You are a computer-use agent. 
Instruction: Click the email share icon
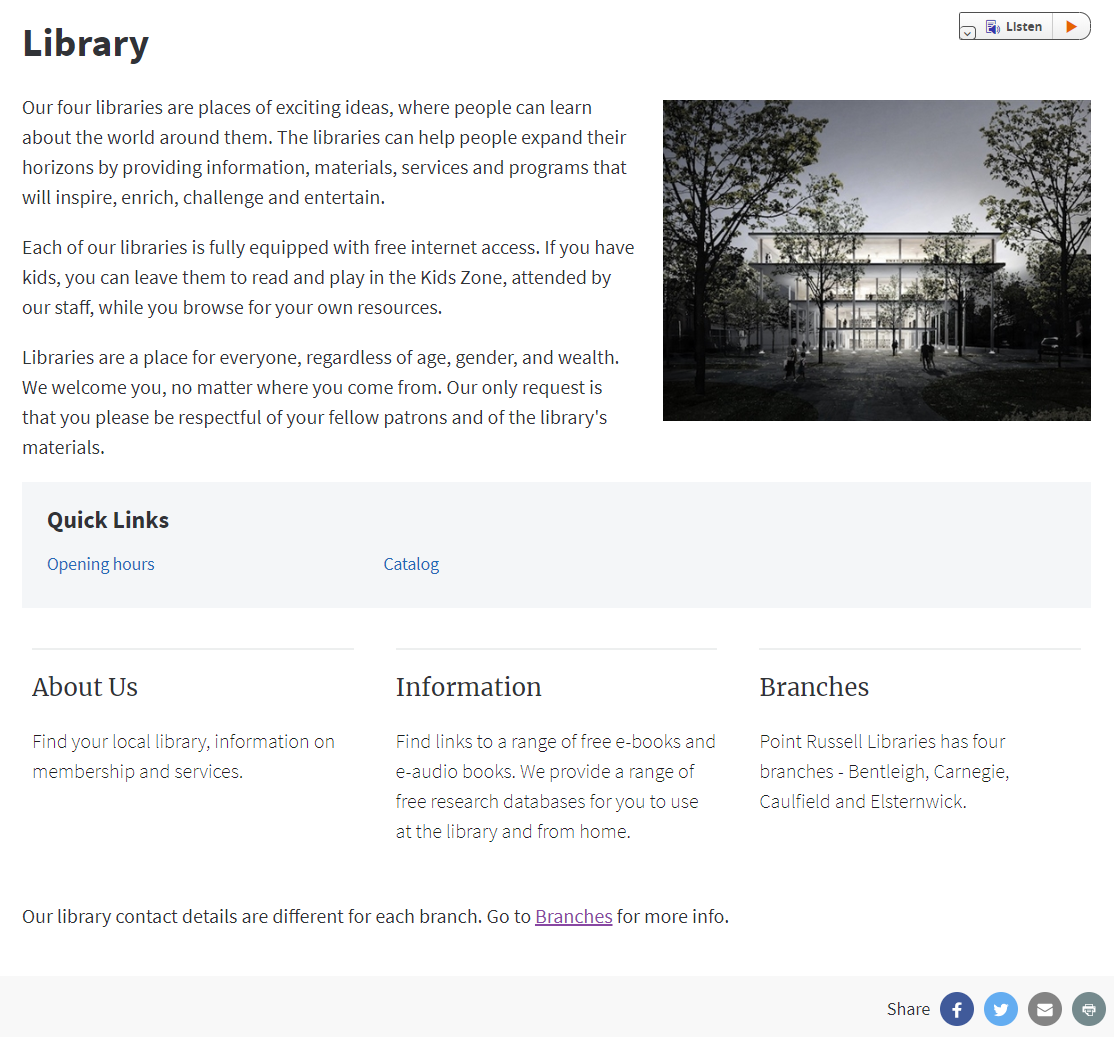pos(1044,1009)
